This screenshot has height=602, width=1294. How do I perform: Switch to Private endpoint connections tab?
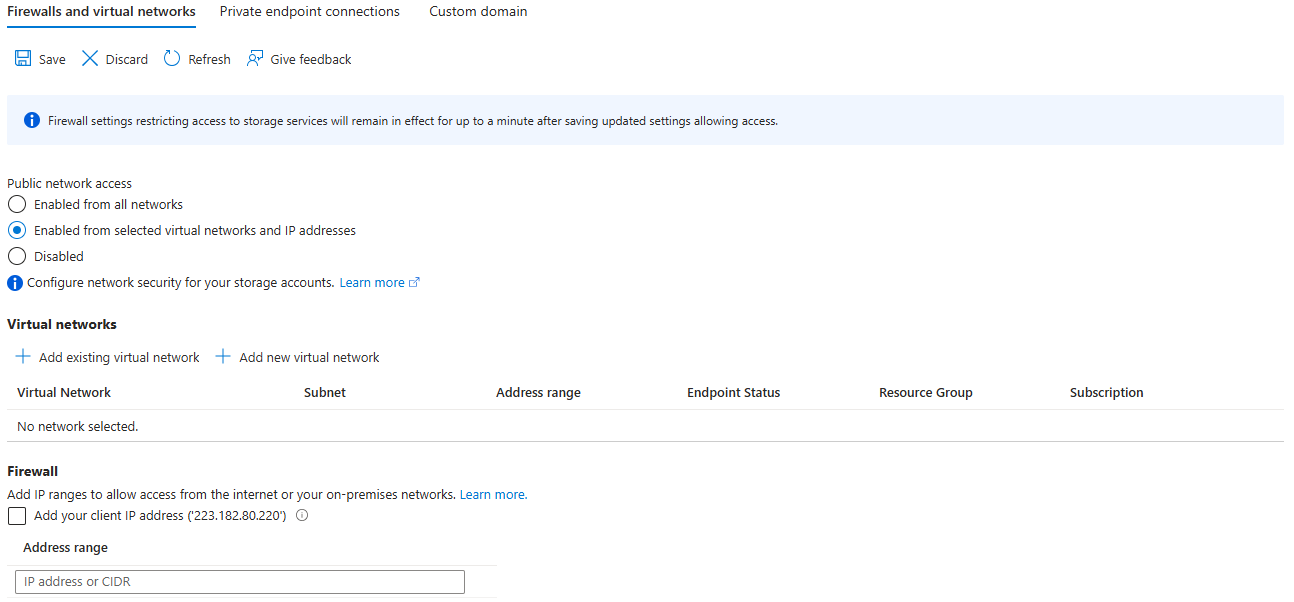point(309,12)
